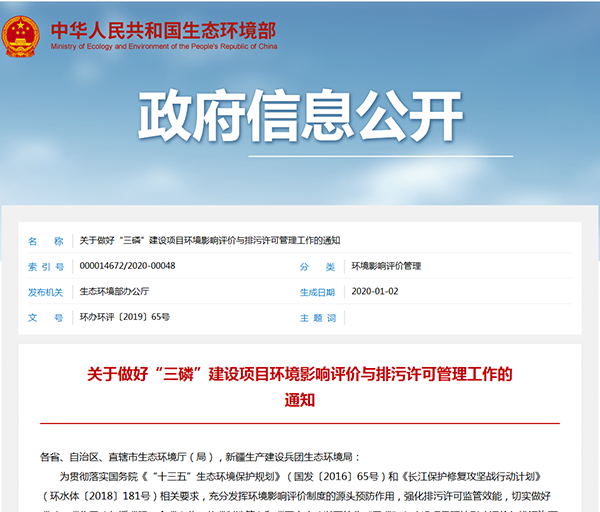The height and width of the screenshot is (512, 600).
Task: Click the date 2020-01-02
Action: tap(375, 292)
